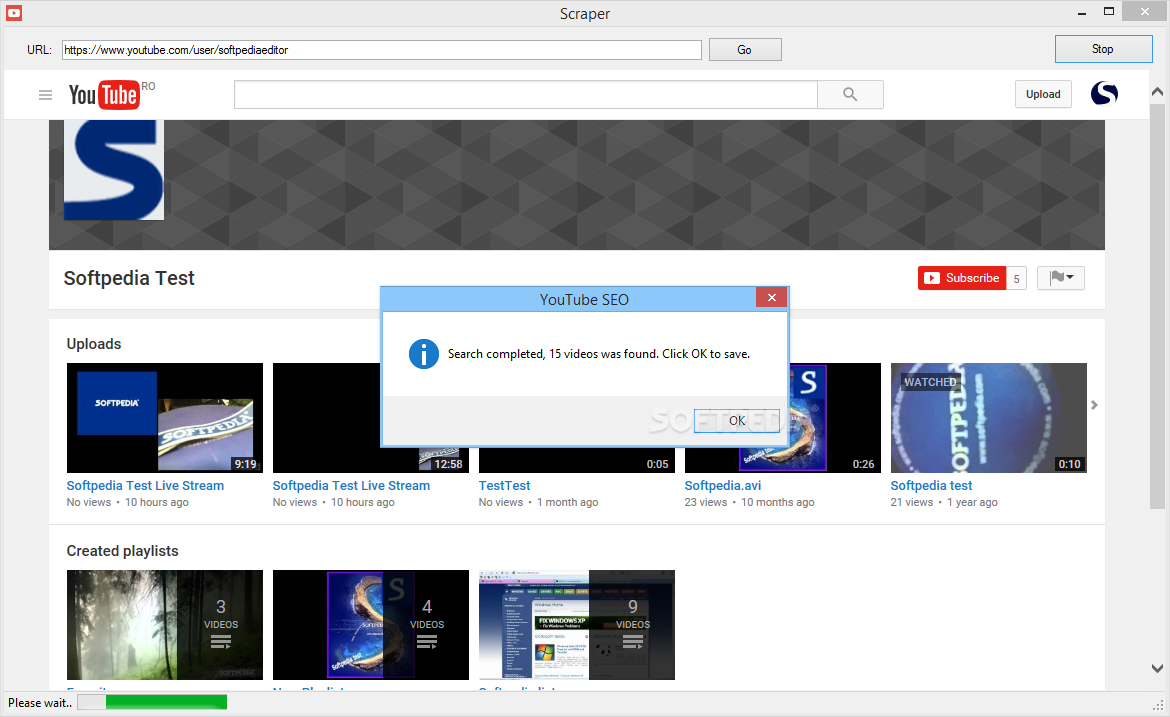
Task: Stop the scraping process
Action: 1103,49
